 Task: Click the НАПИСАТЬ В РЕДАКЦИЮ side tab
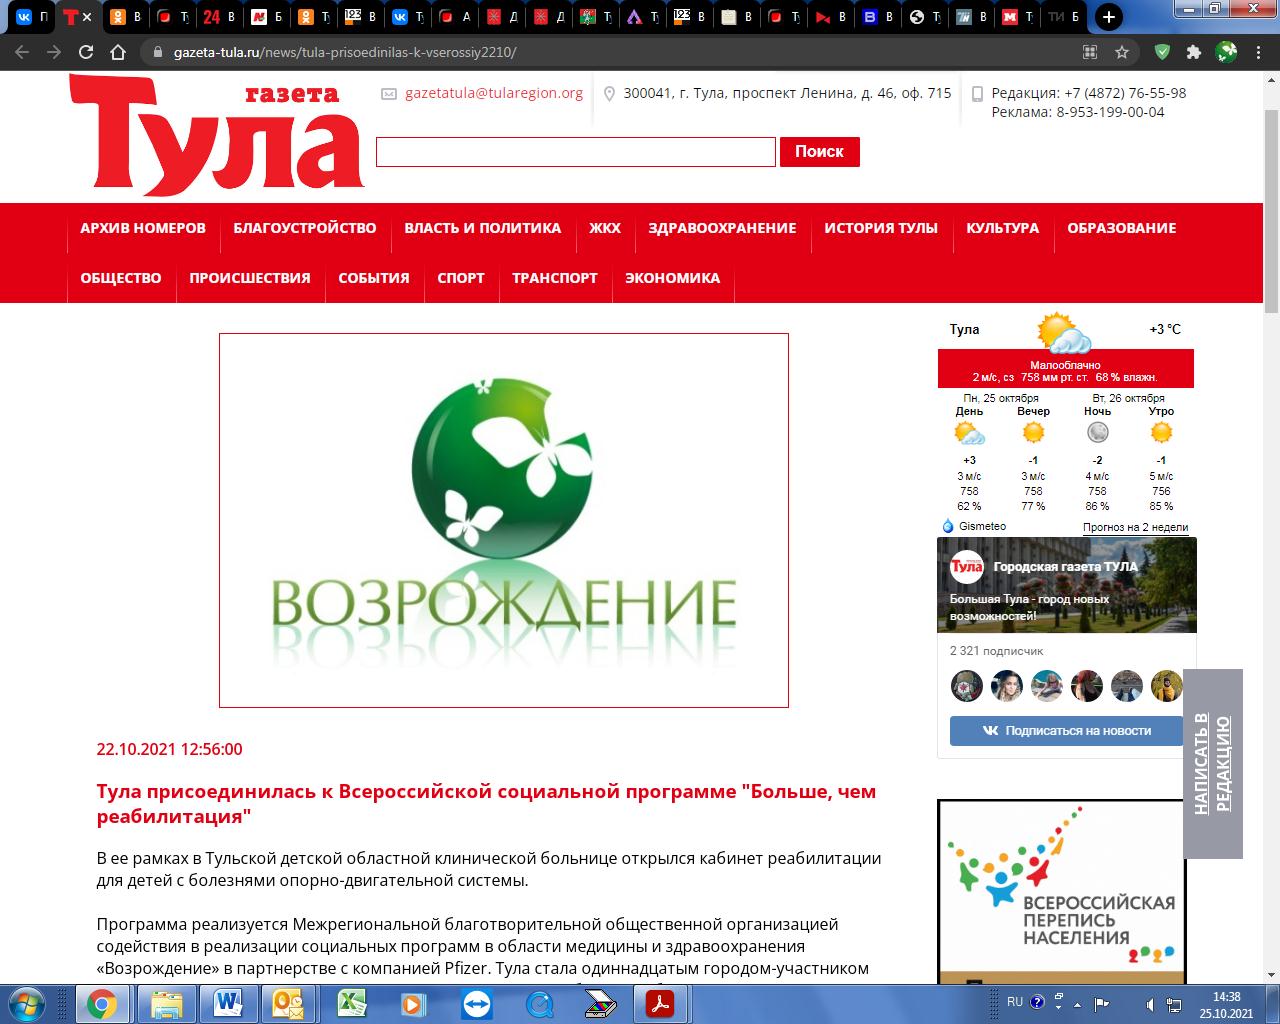click(1212, 764)
